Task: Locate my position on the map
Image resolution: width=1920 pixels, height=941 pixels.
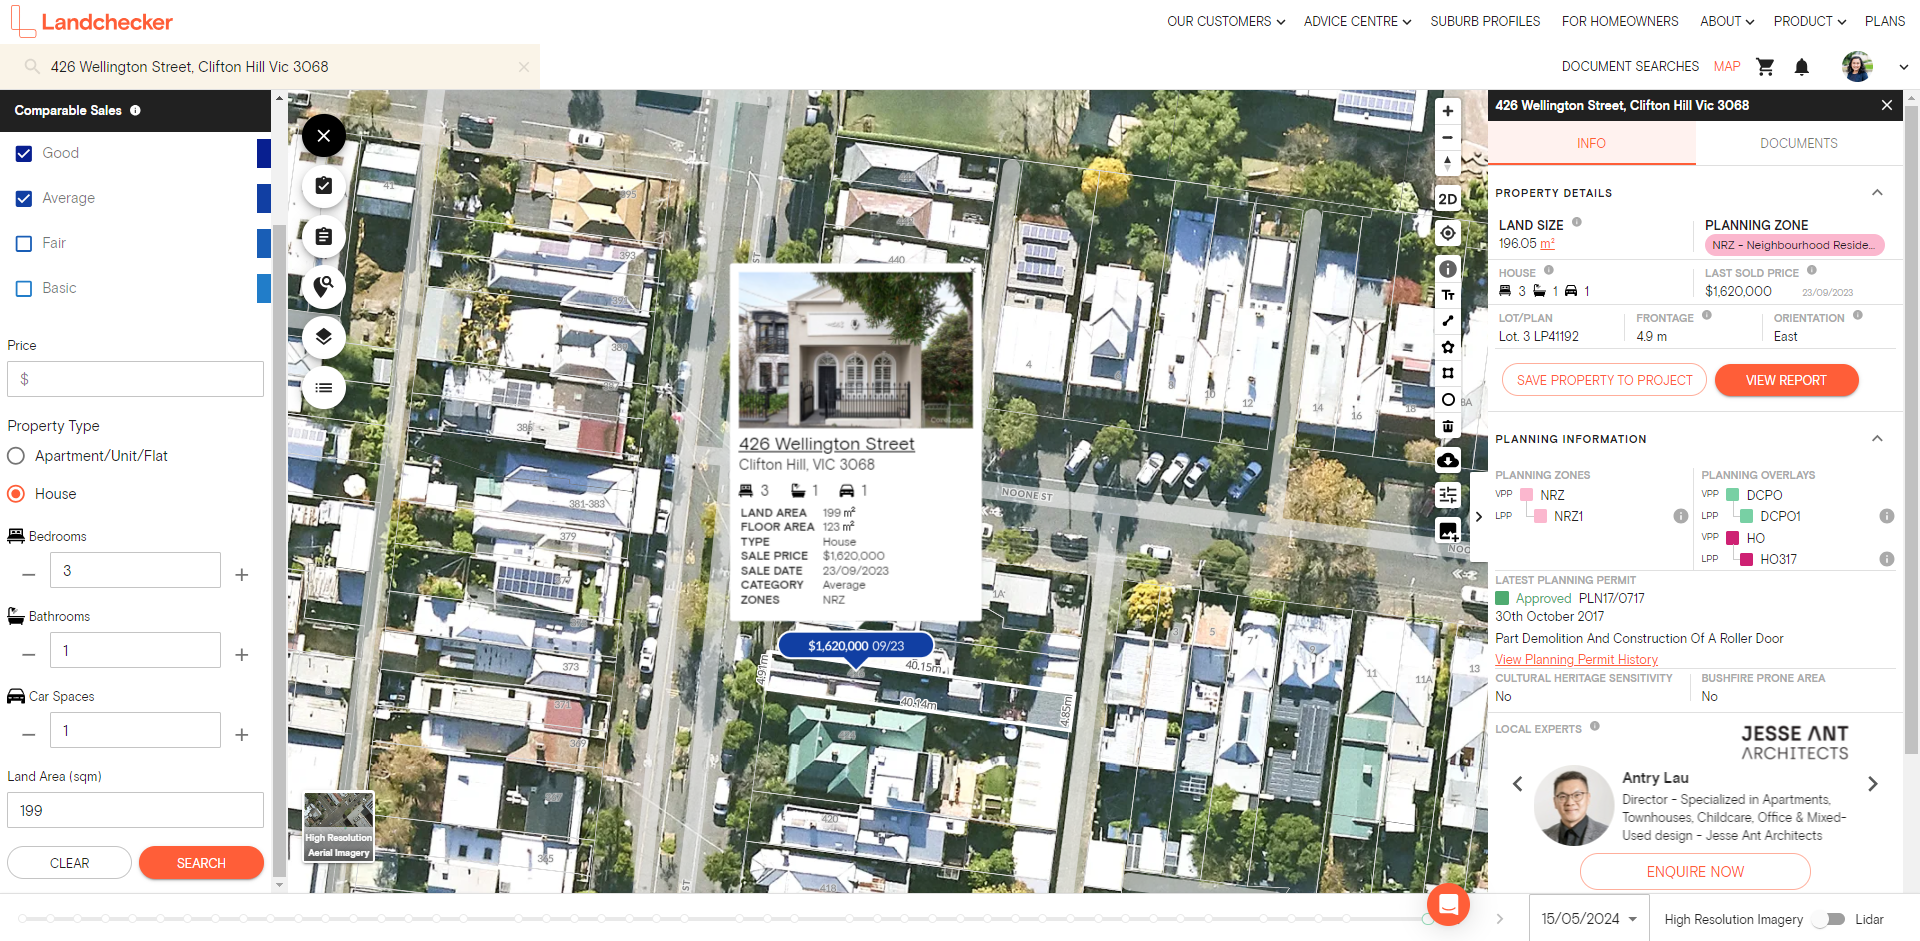Action: click(1447, 233)
